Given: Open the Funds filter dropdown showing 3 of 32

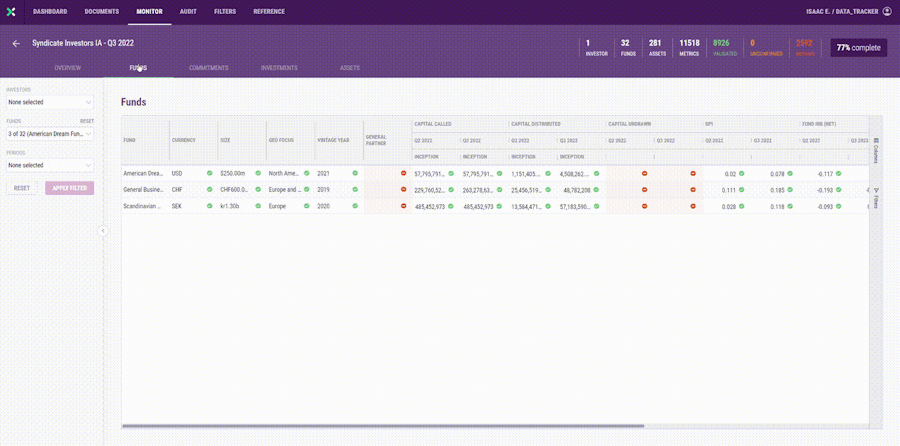Looking at the screenshot, I should click(x=50, y=134).
